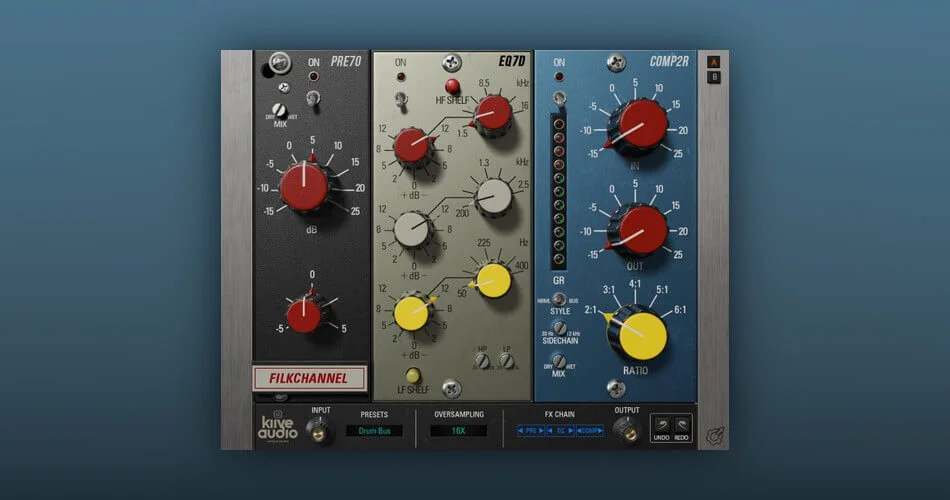The height and width of the screenshot is (500, 950).
Task: Move EQ left in FX chain
Action: tap(550, 431)
